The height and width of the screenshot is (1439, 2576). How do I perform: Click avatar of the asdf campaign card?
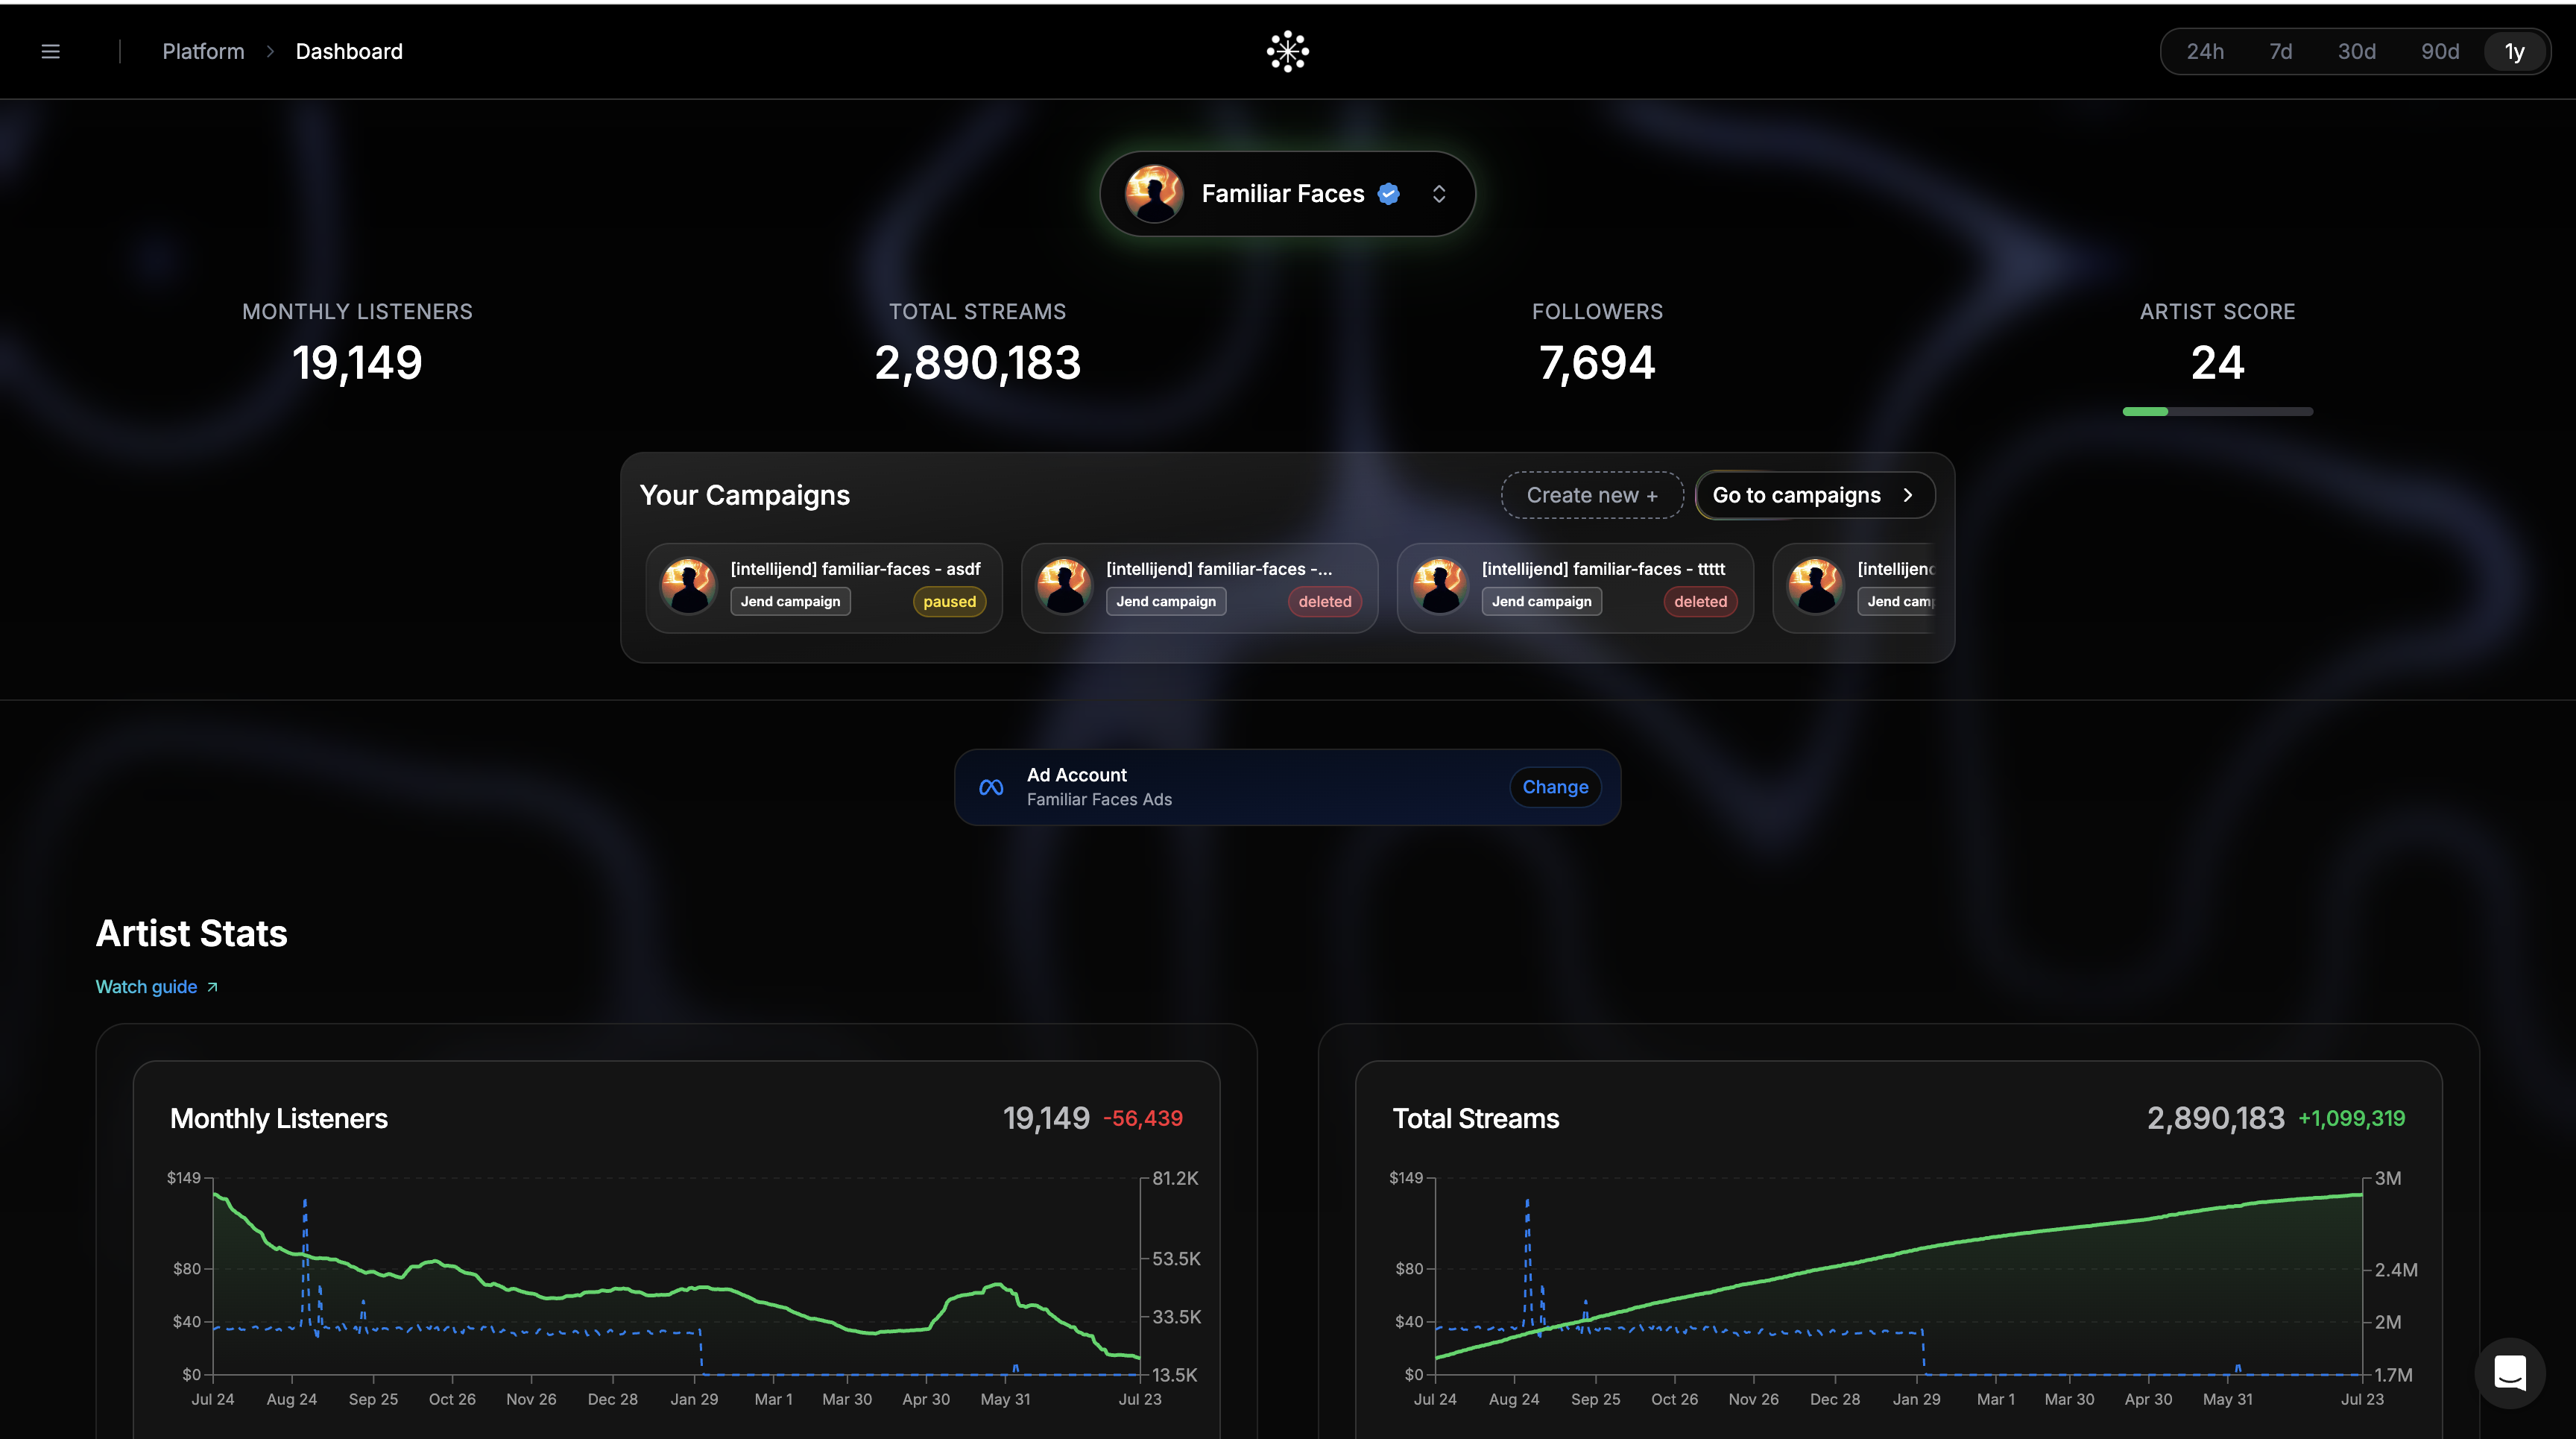point(689,586)
